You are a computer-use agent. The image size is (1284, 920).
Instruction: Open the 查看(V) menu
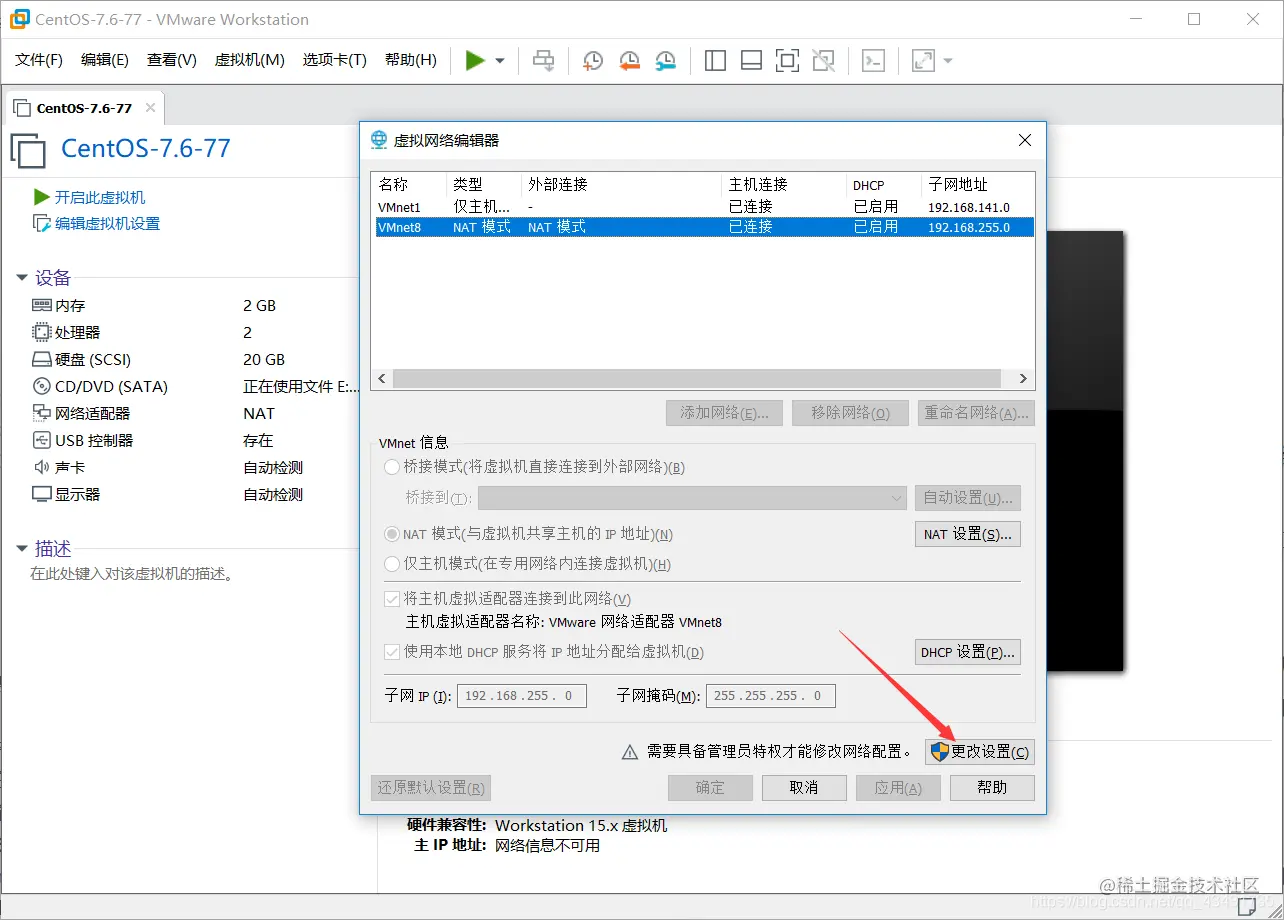click(x=172, y=60)
